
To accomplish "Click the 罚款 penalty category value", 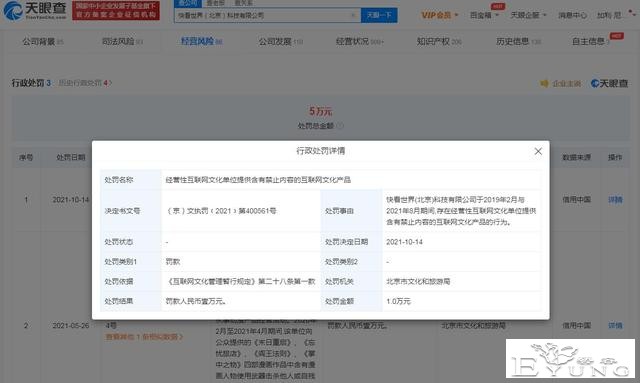I will 173,262.
